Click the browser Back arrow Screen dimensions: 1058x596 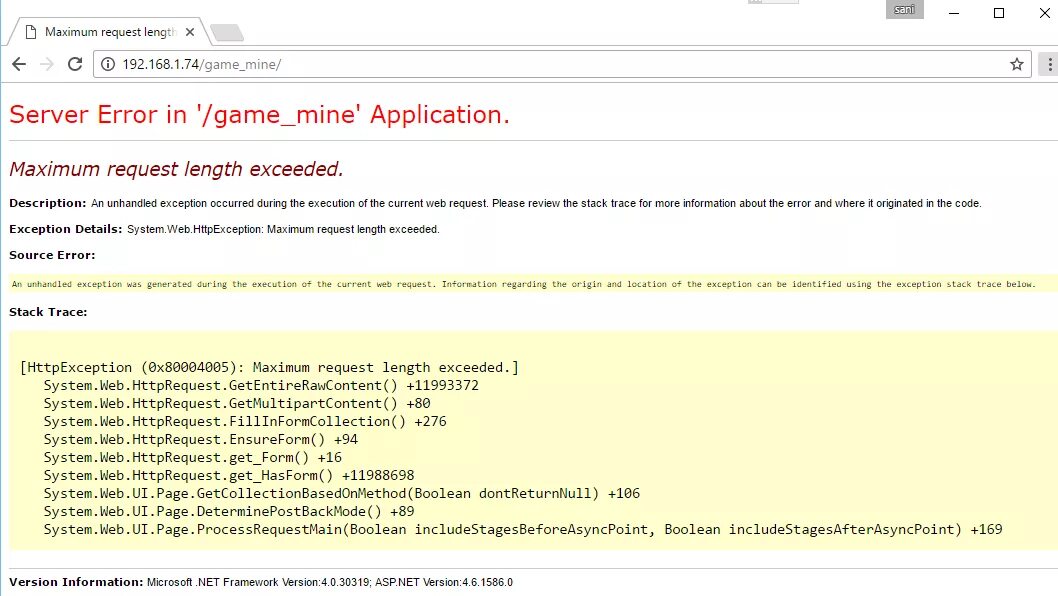pos(18,64)
